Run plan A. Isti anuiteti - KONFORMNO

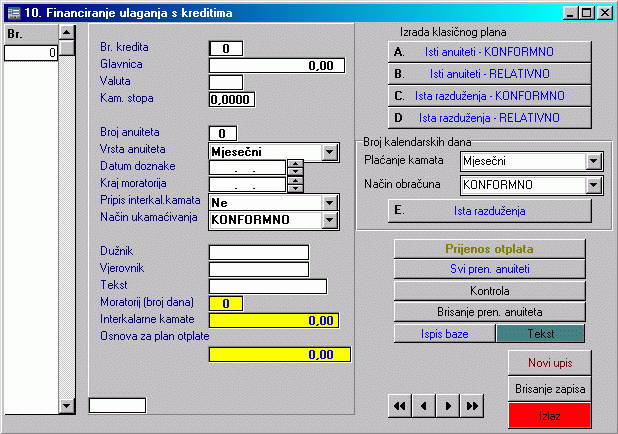(490, 52)
